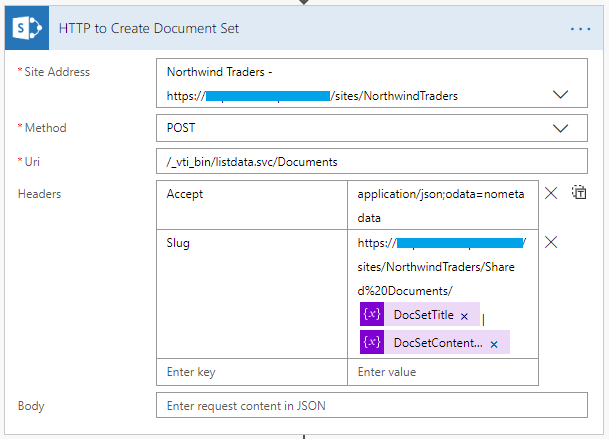Screen dimensions: 609x439
Task: Switch headers to text mode
Action: coord(578,193)
